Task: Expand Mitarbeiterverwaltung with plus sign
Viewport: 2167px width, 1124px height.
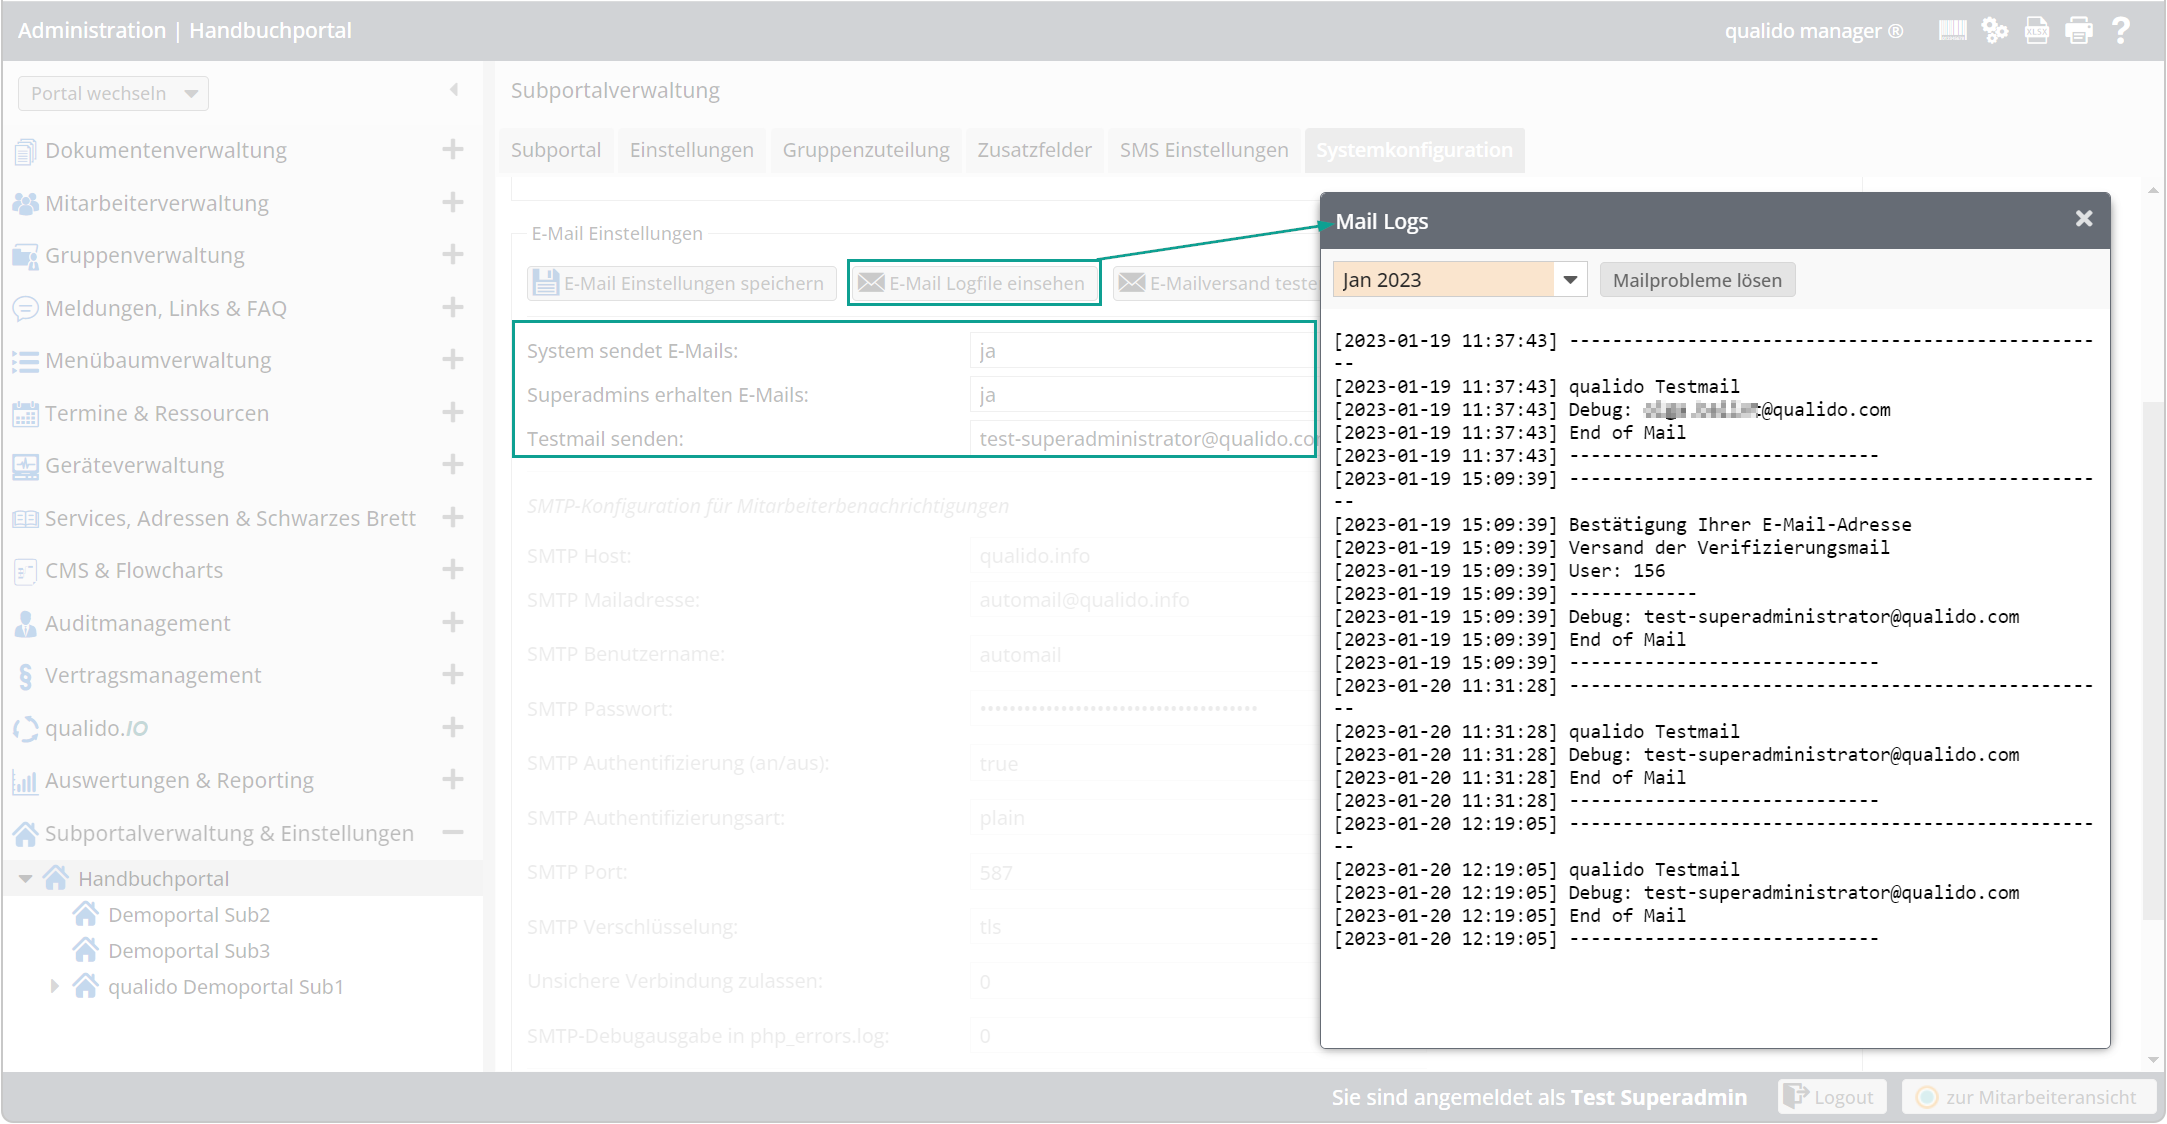Action: click(453, 202)
